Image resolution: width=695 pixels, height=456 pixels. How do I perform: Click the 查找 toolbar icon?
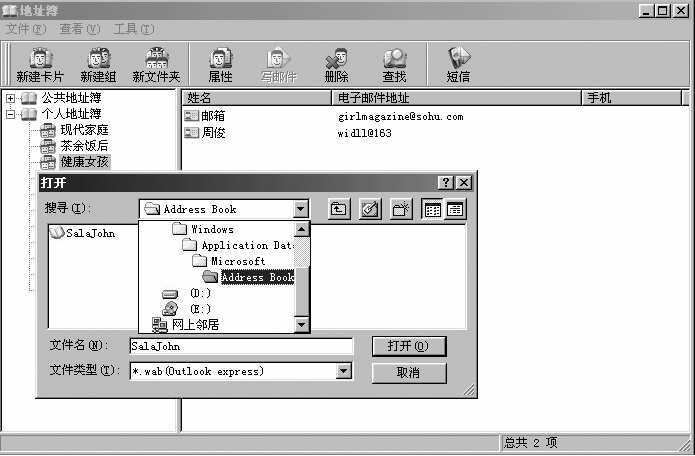click(x=394, y=65)
